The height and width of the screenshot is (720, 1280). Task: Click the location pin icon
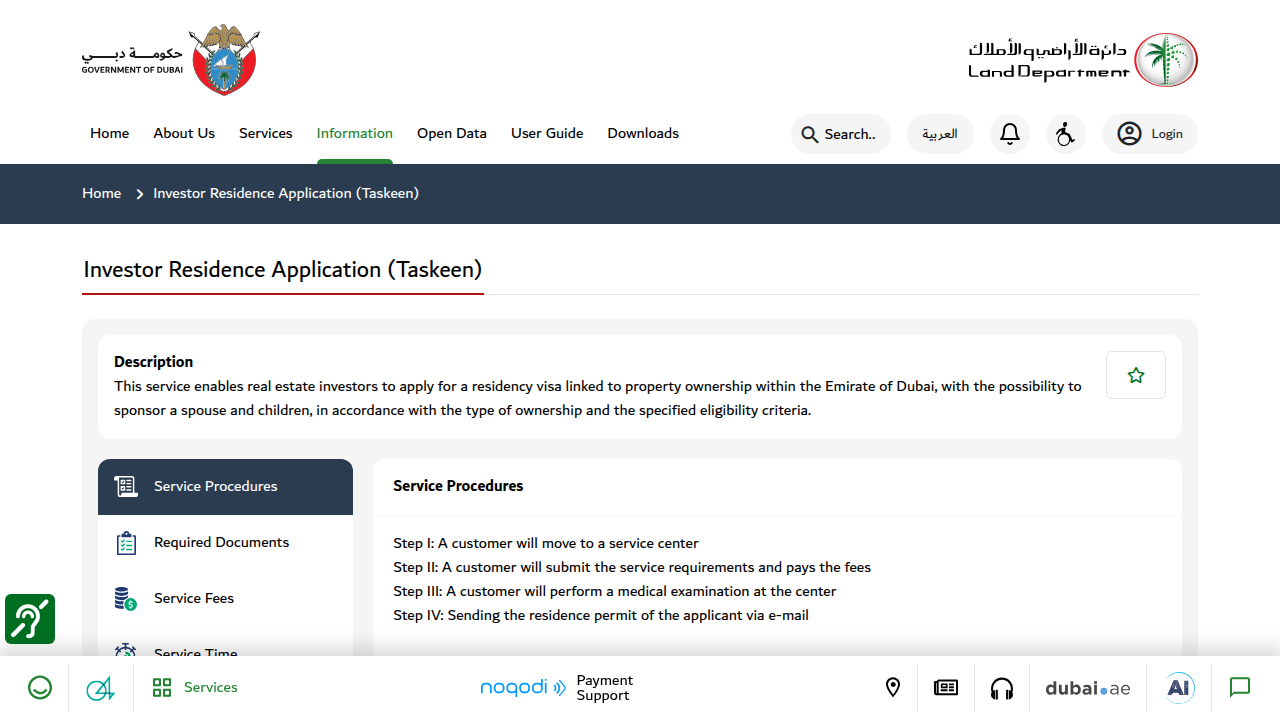pos(893,688)
